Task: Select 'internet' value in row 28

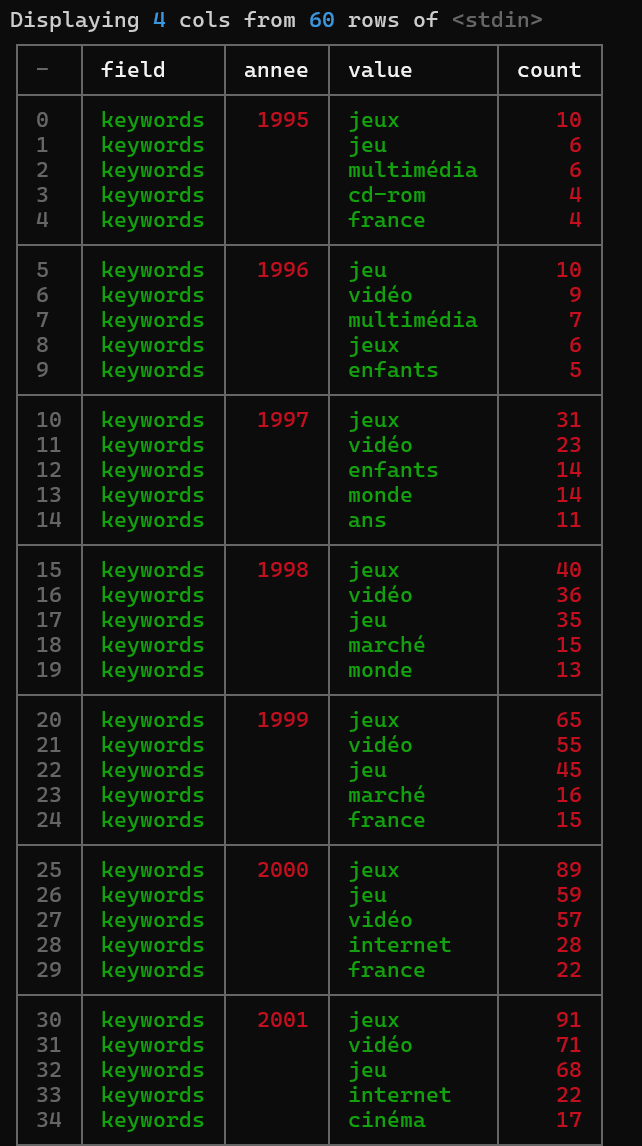Action: coord(400,945)
